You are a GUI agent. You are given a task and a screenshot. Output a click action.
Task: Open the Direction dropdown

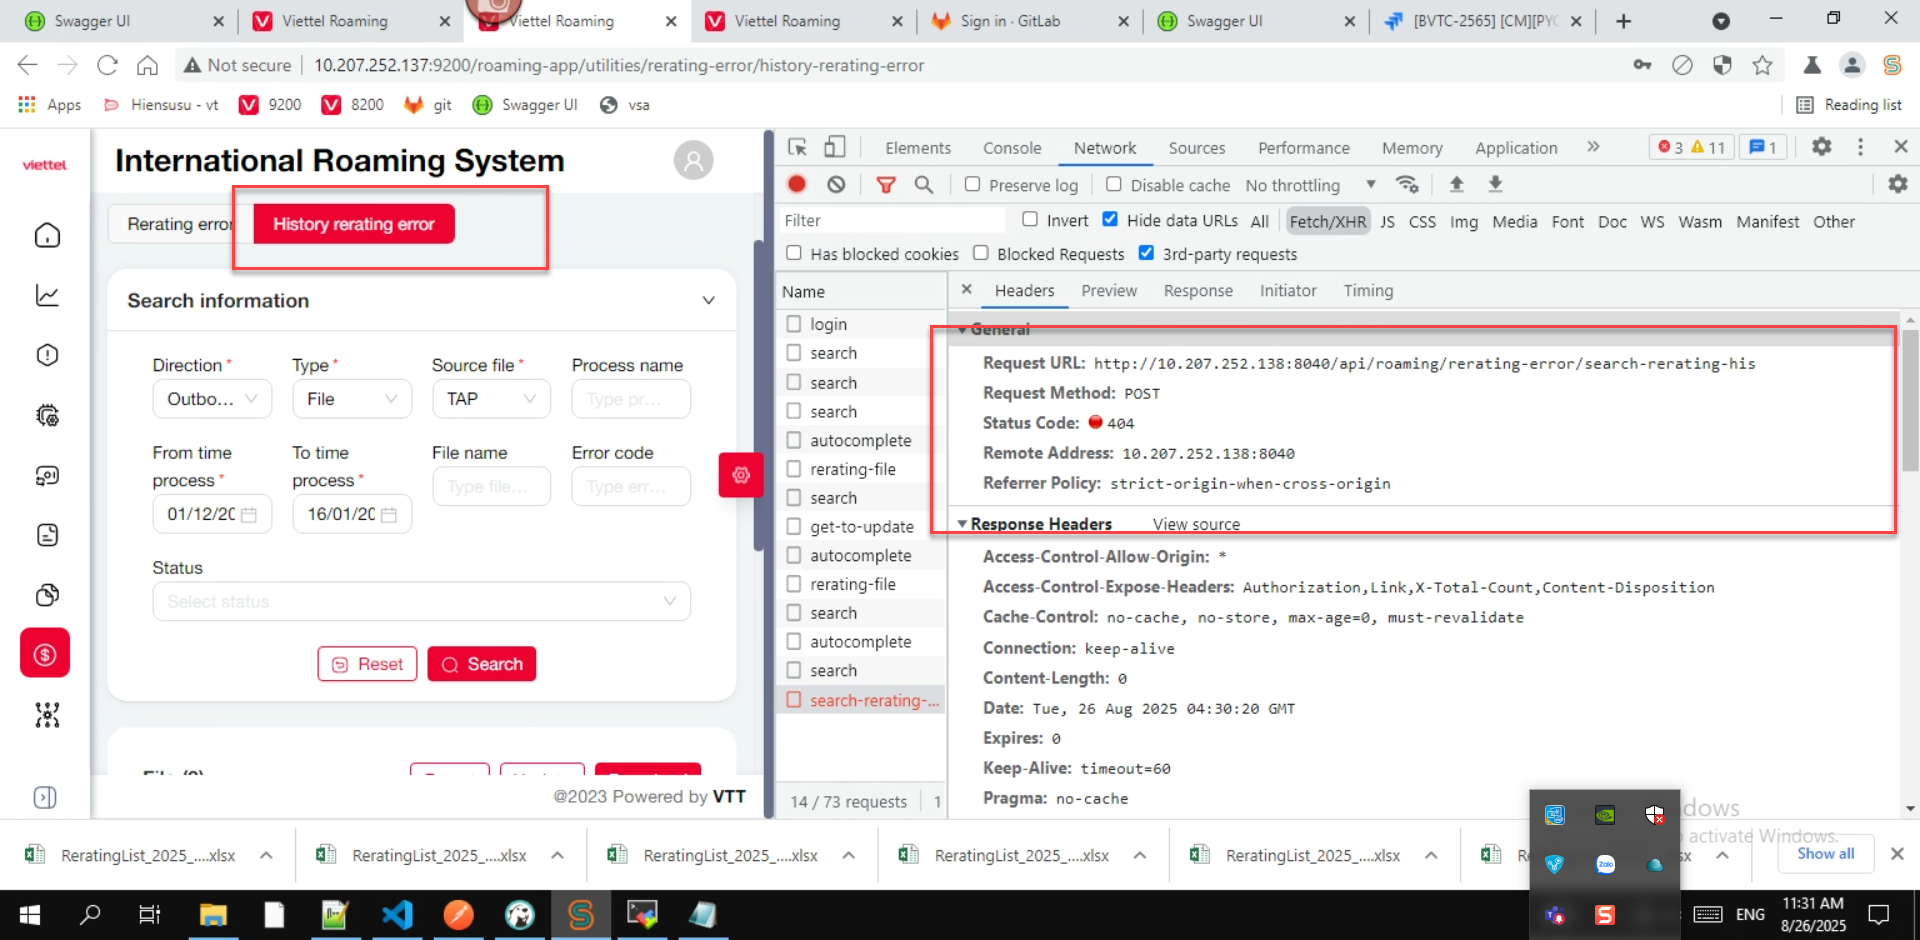tap(211, 399)
